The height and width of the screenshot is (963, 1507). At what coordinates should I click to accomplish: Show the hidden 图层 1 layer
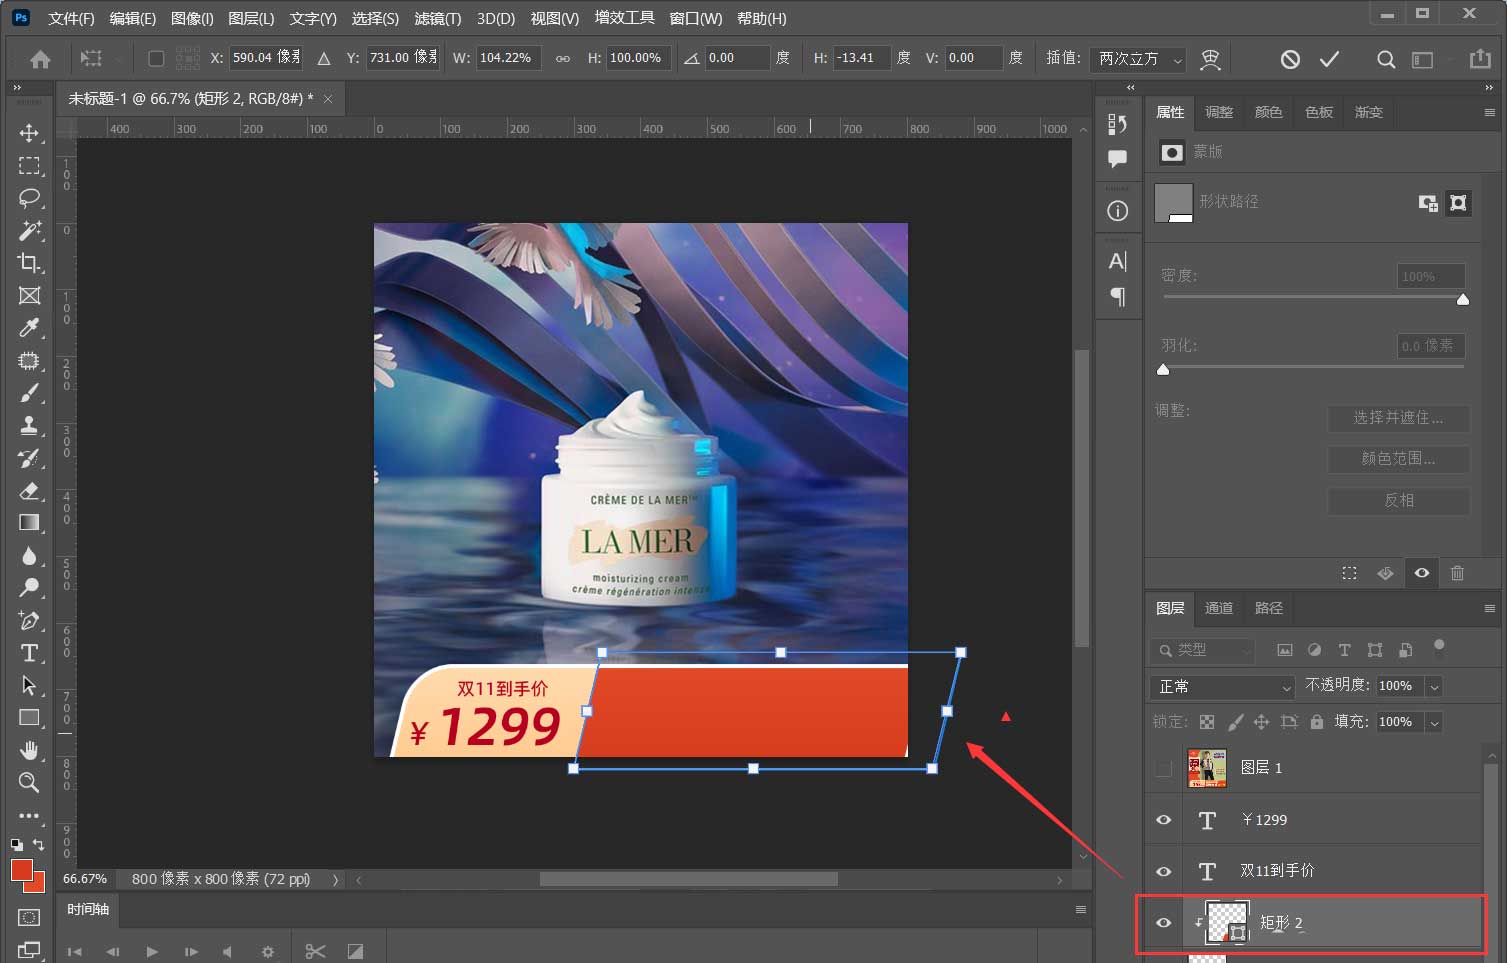pos(1163,768)
